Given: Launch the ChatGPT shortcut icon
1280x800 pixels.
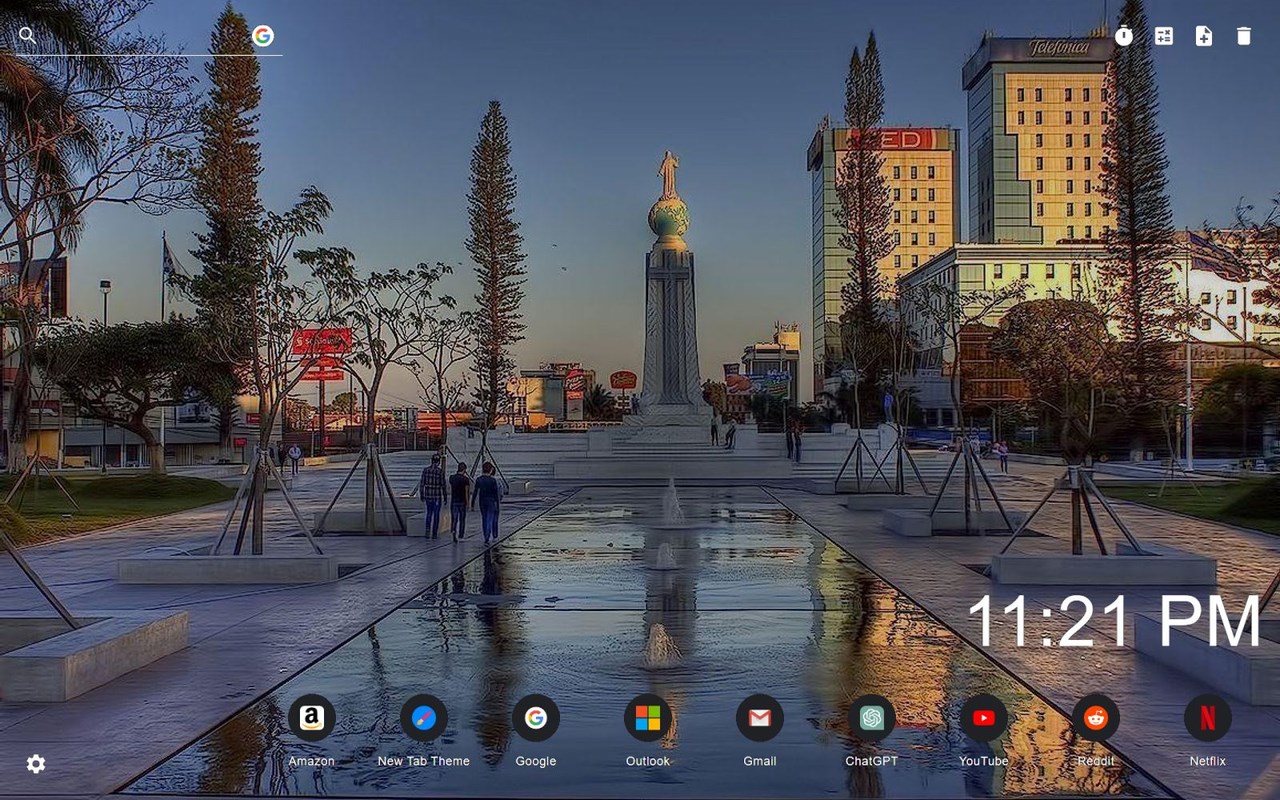Looking at the screenshot, I should tap(872, 718).
